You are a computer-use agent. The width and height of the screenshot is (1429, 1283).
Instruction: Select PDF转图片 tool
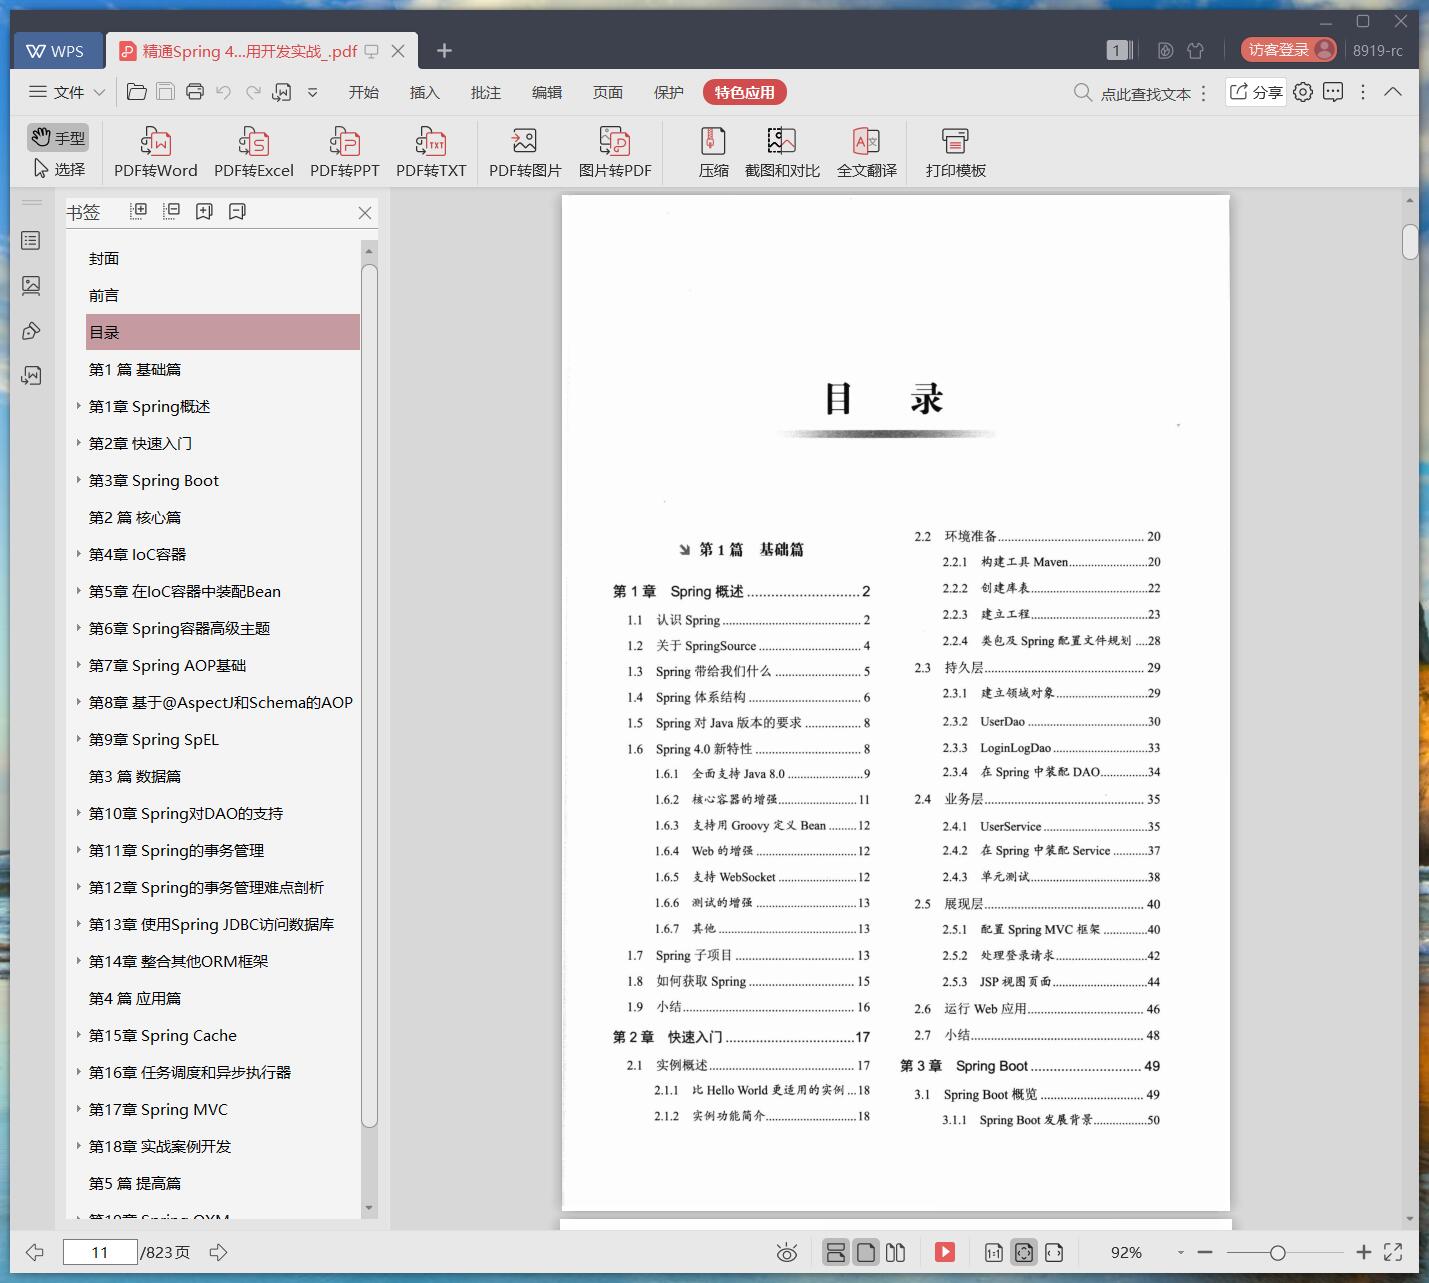point(525,152)
